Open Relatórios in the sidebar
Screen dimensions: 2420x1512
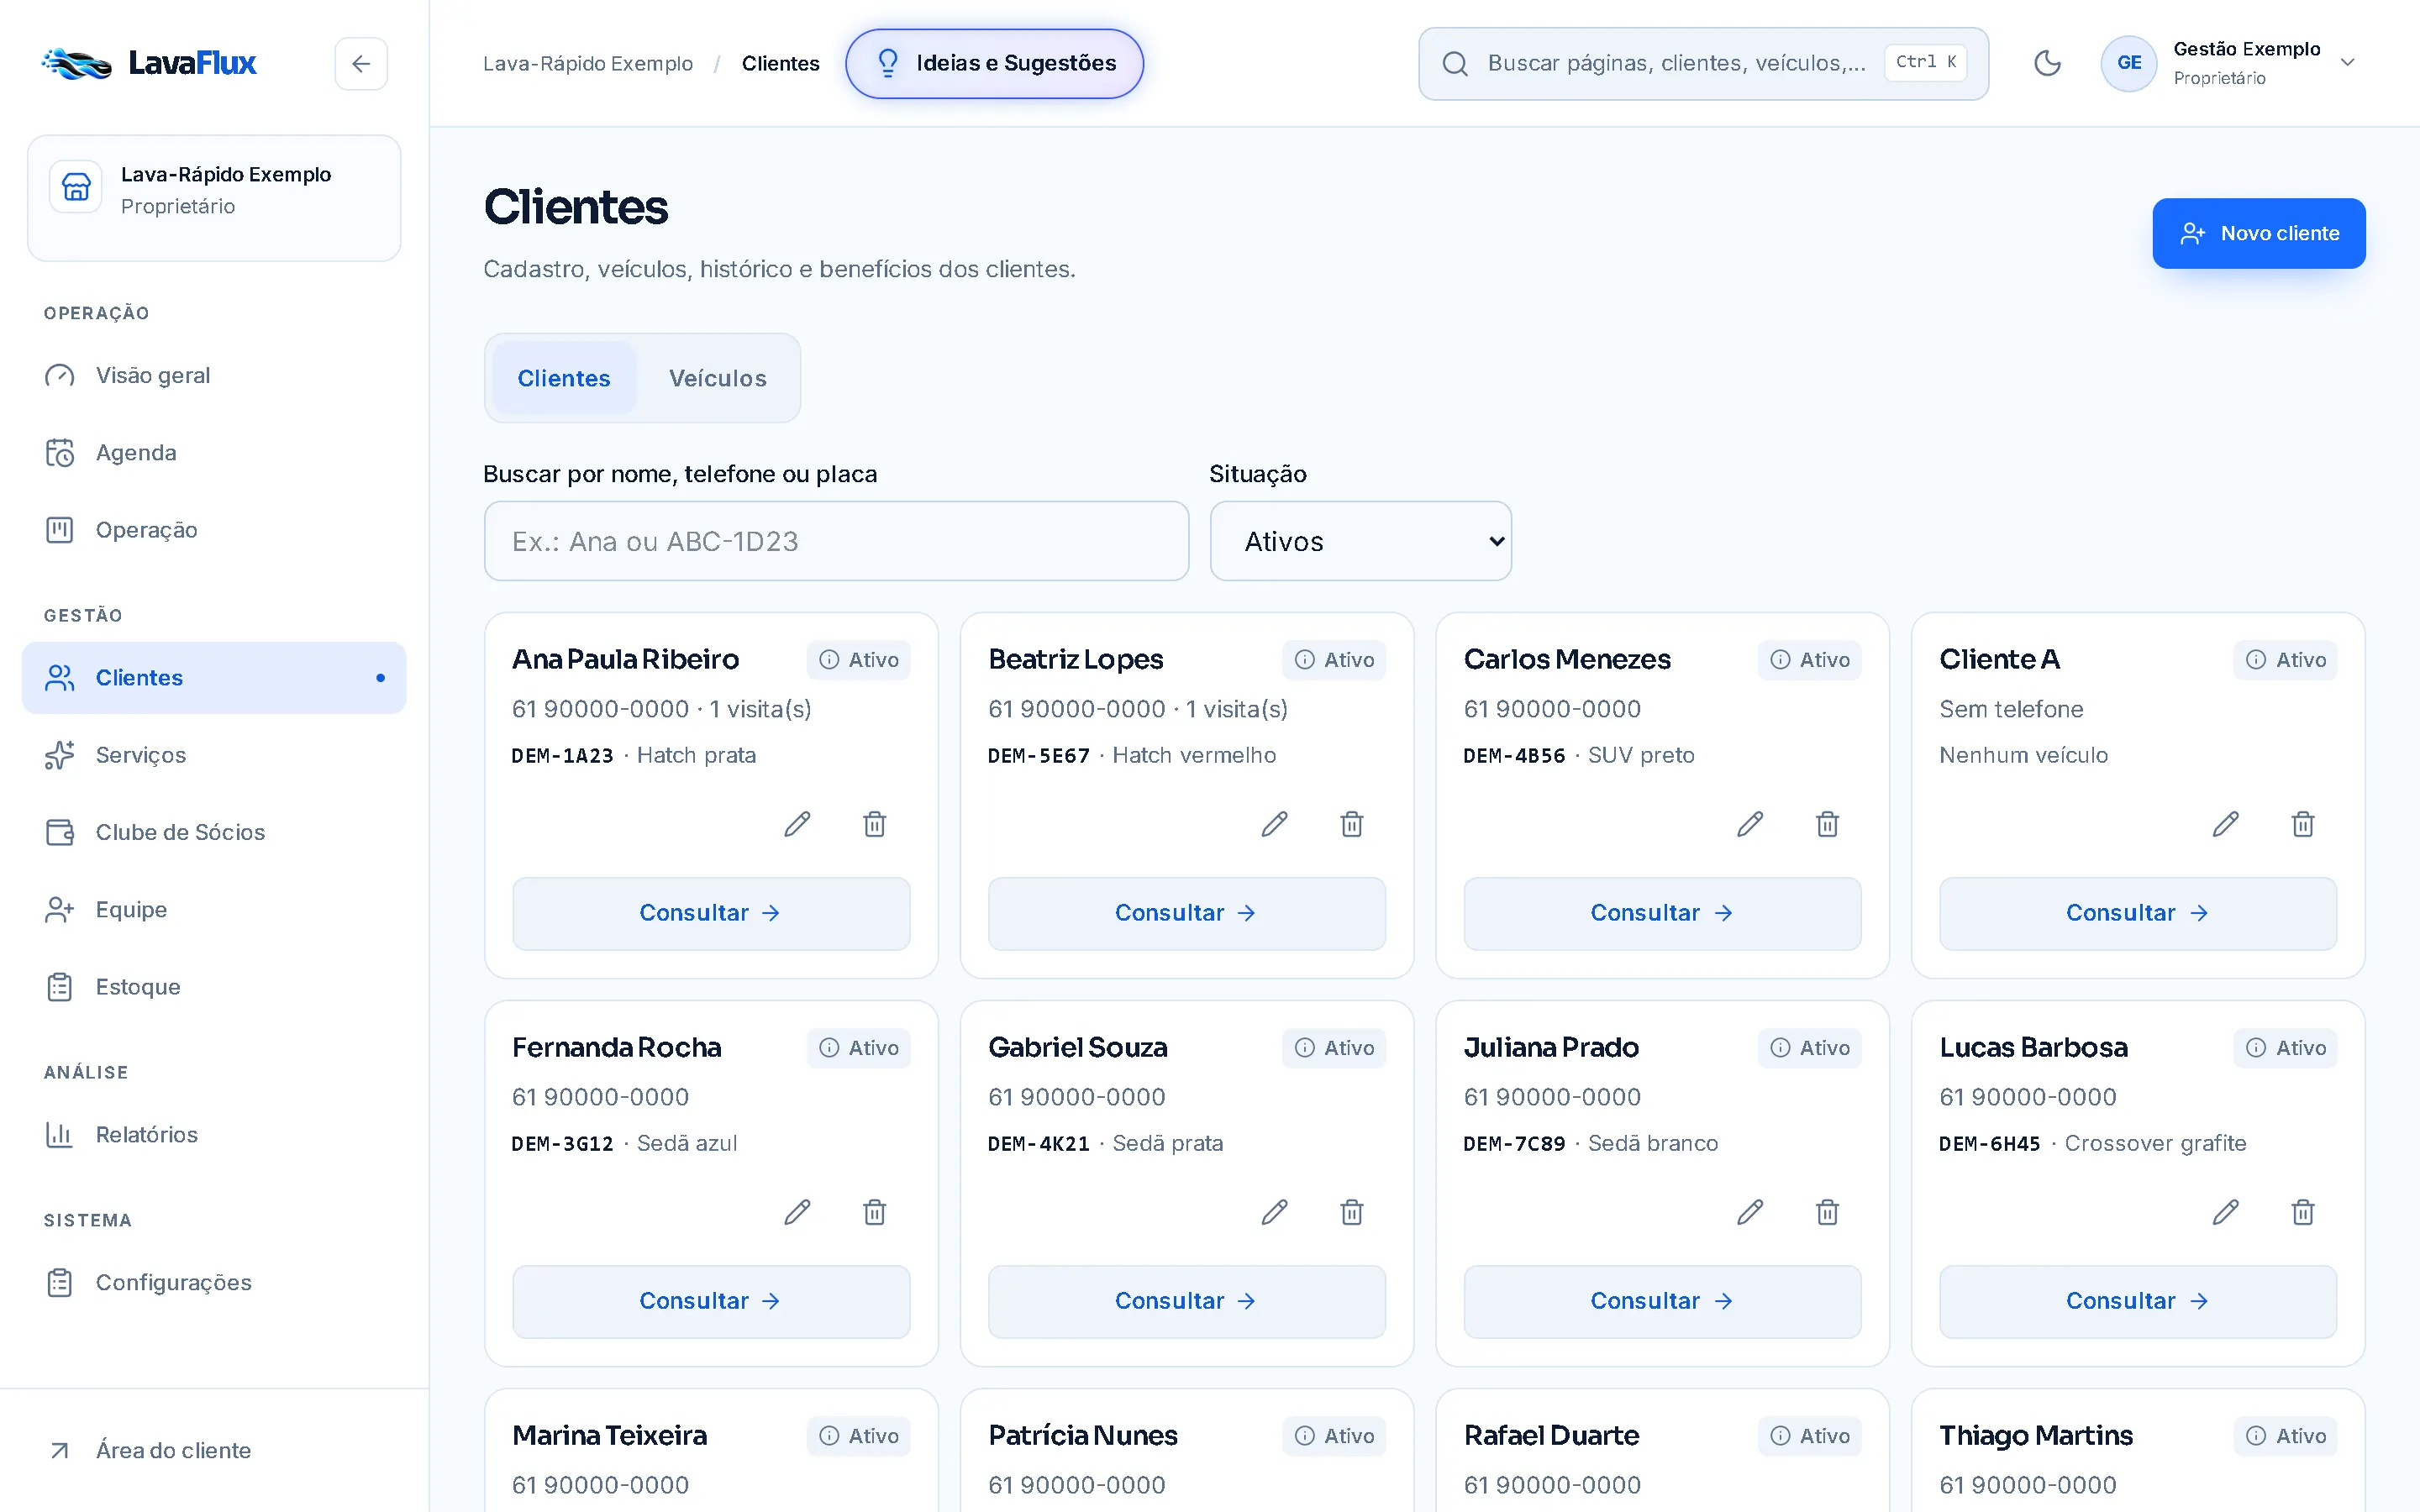click(x=214, y=1134)
